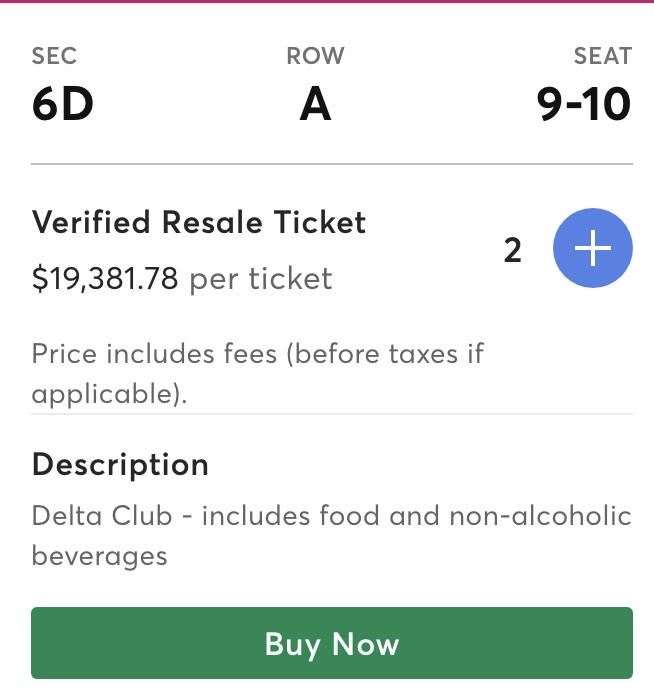
Task: Click the Description heading
Action: point(120,464)
